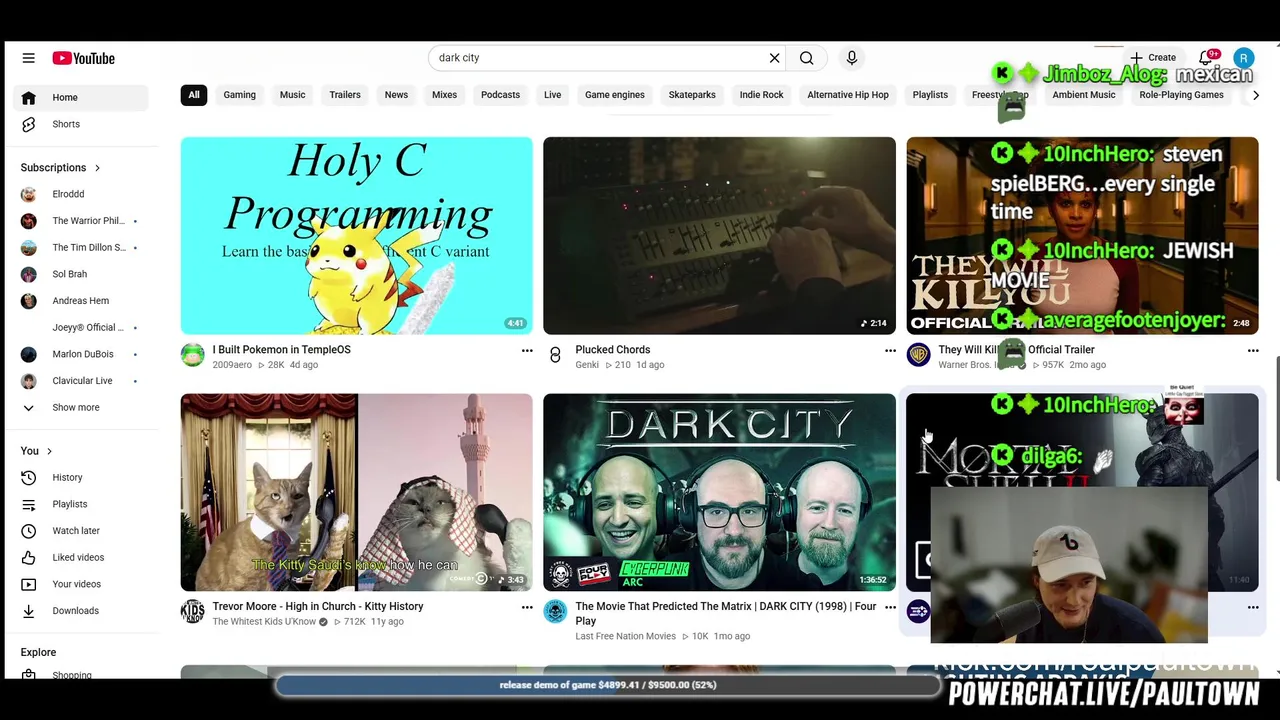The width and height of the screenshot is (1280, 720).
Task: Open Playlists in the sidebar
Action: (81, 504)
